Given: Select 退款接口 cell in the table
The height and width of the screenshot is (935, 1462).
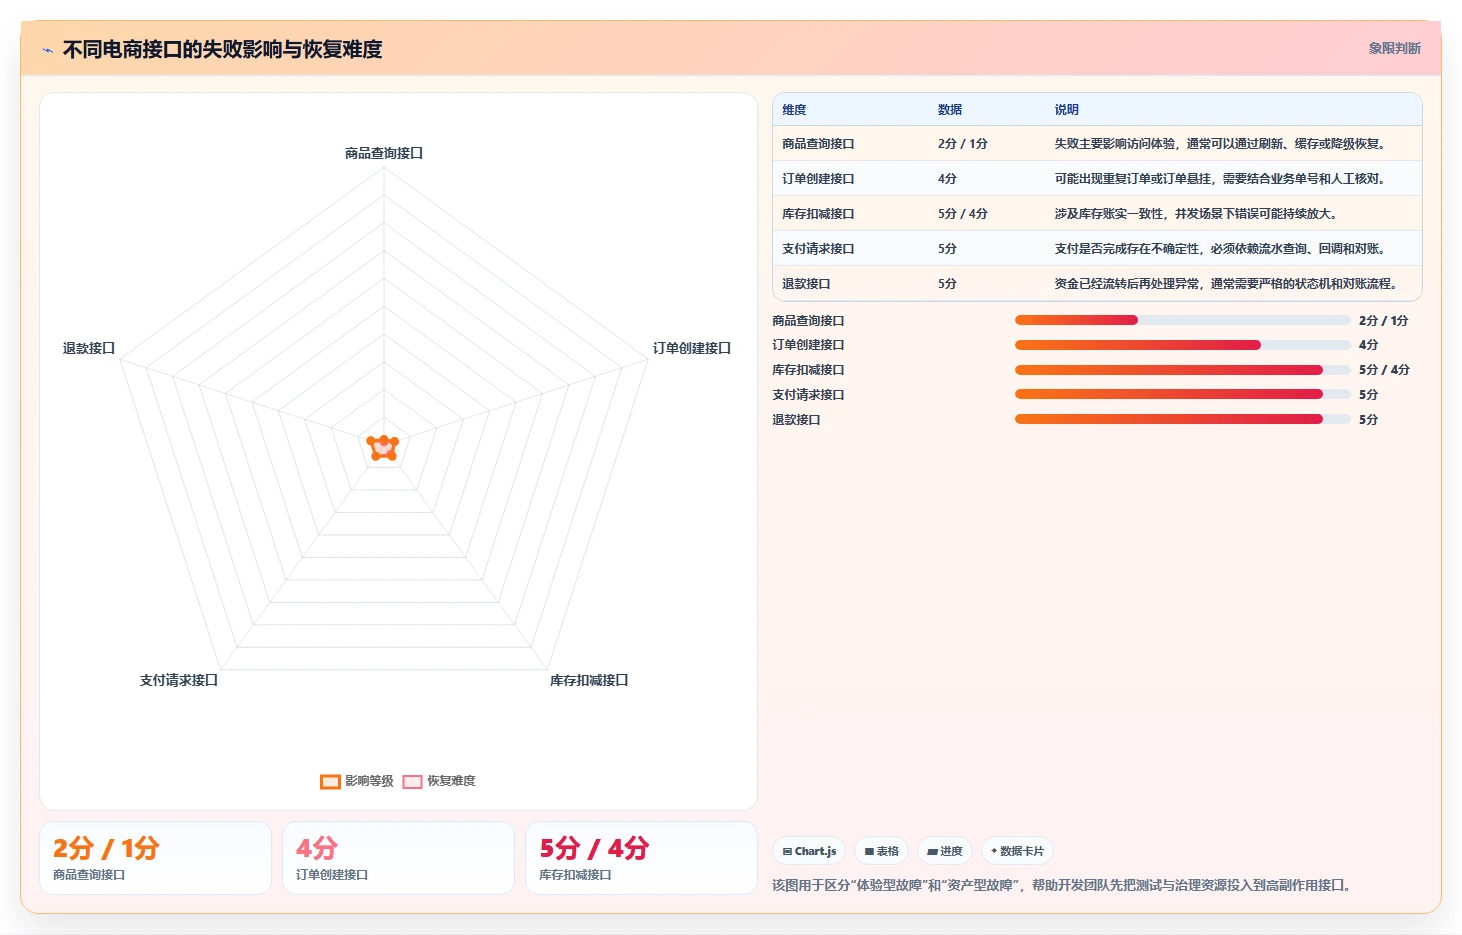Looking at the screenshot, I should click(806, 284).
